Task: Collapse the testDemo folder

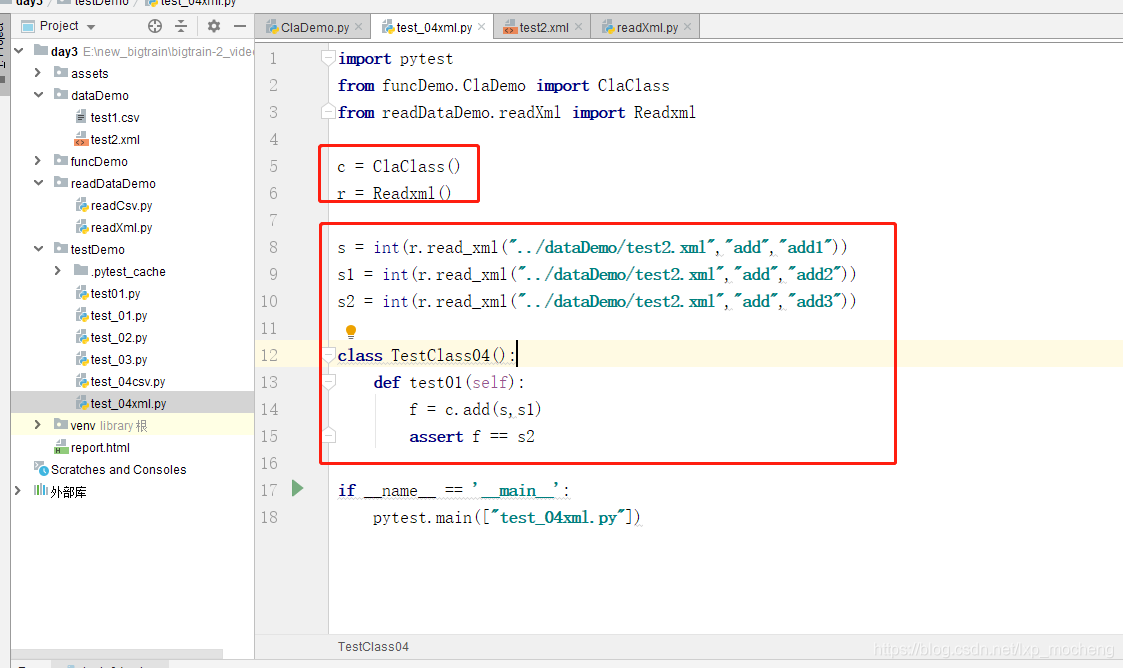Action: (x=37, y=249)
